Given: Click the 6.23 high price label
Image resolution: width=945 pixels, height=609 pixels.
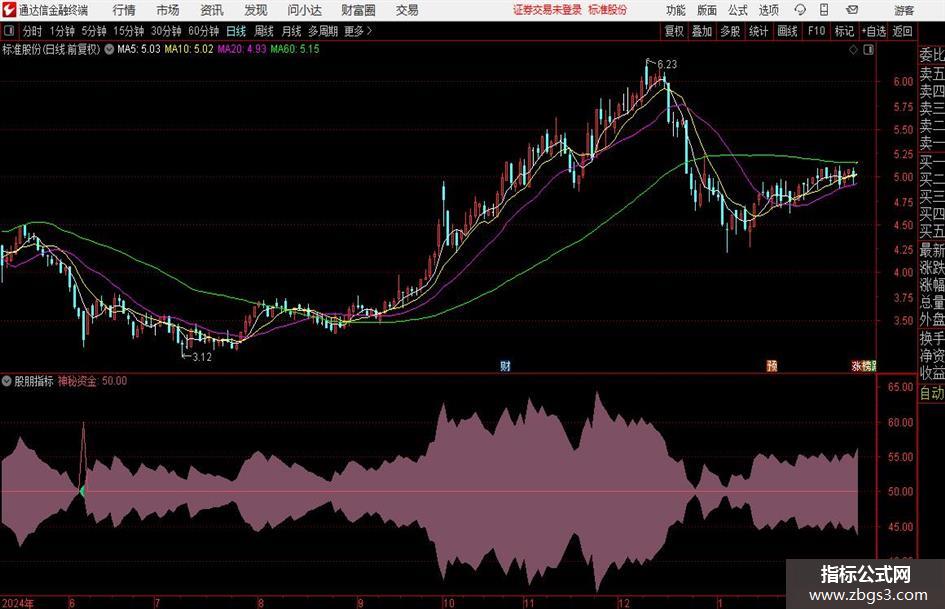Looking at the screenshot, I should 667,65.
